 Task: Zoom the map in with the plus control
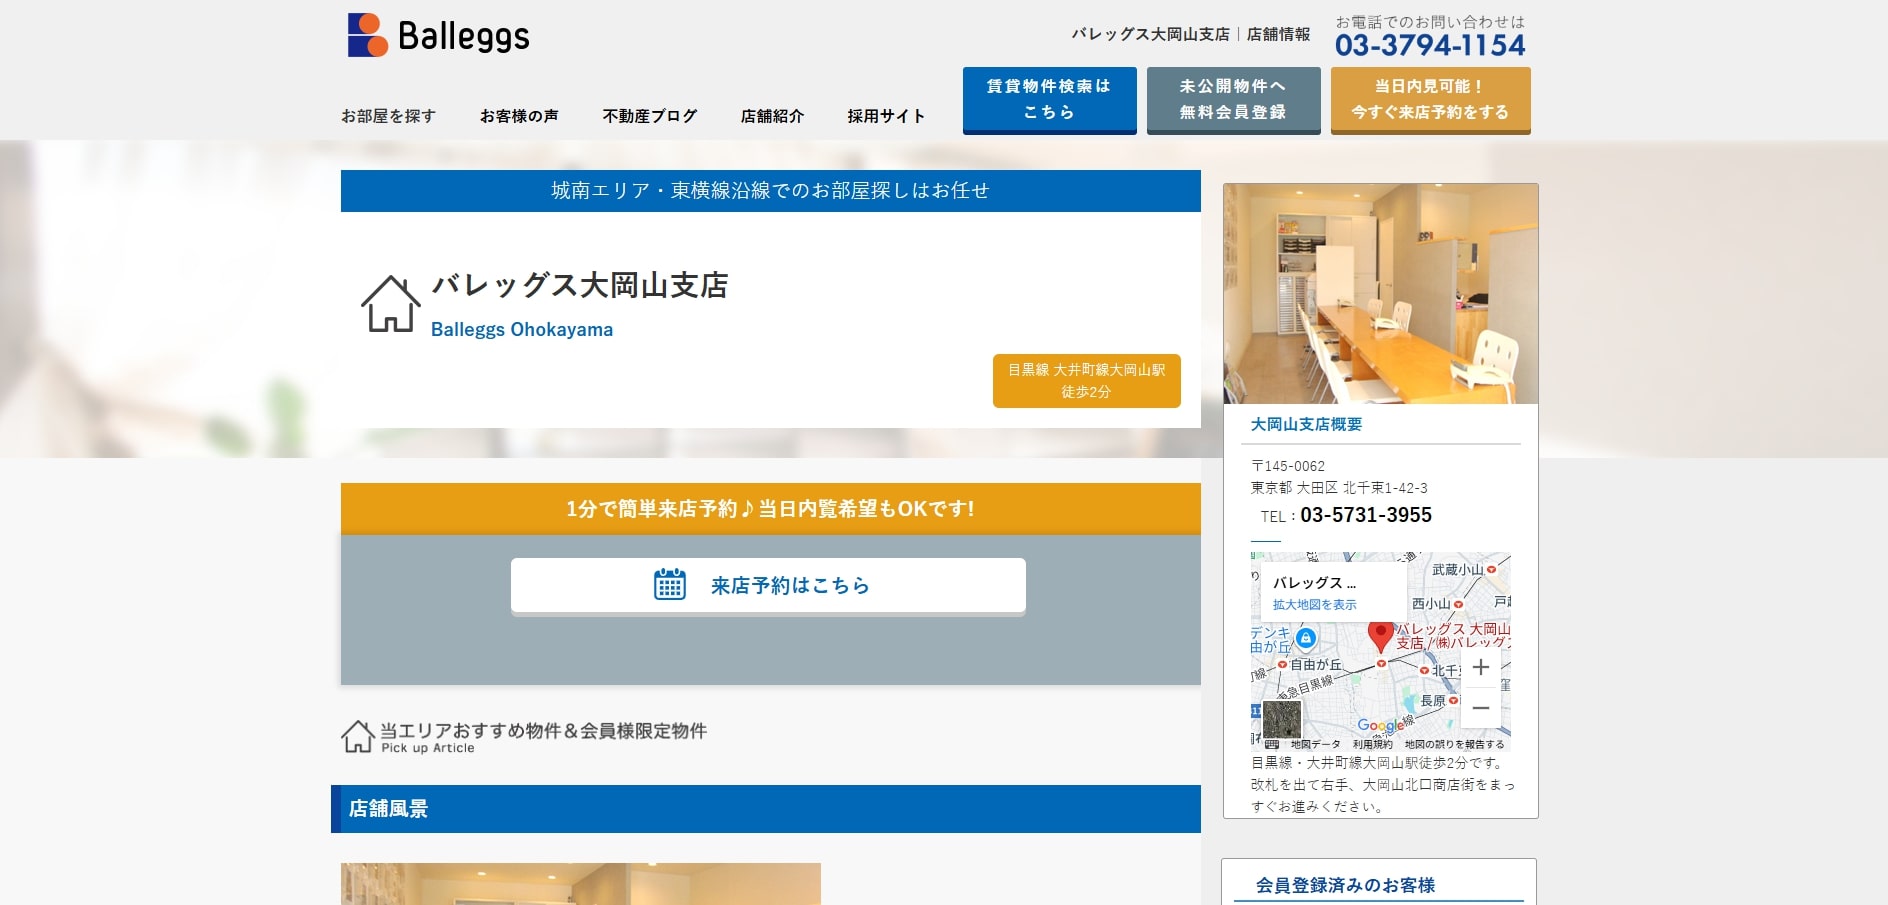point(1480,667)
